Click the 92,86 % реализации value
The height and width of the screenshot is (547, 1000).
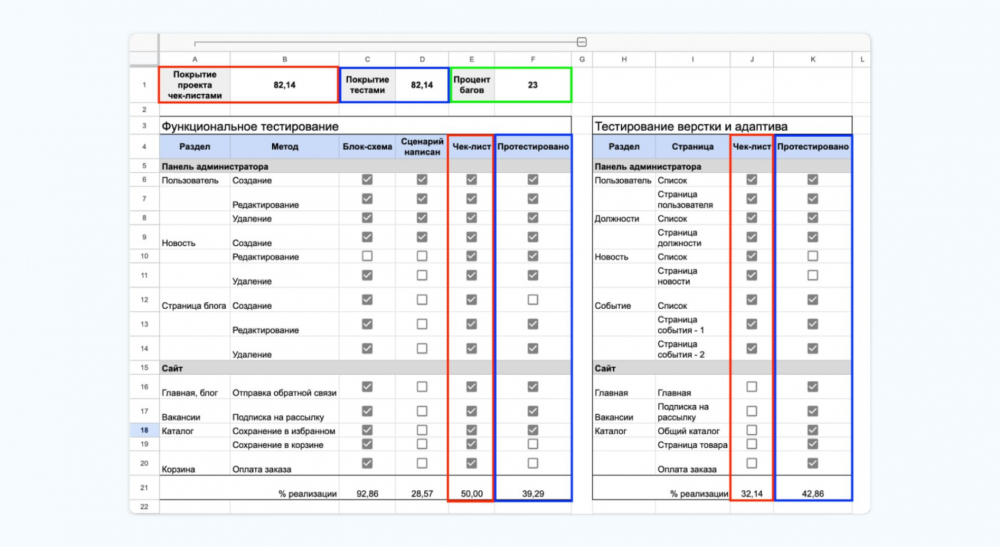click(367, 493)
